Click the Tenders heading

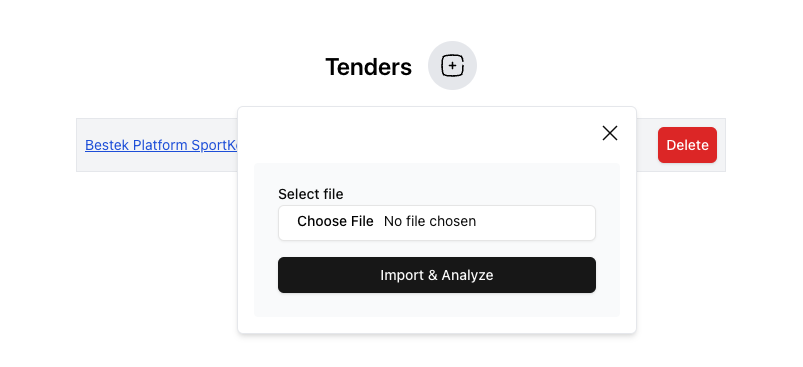369,67
